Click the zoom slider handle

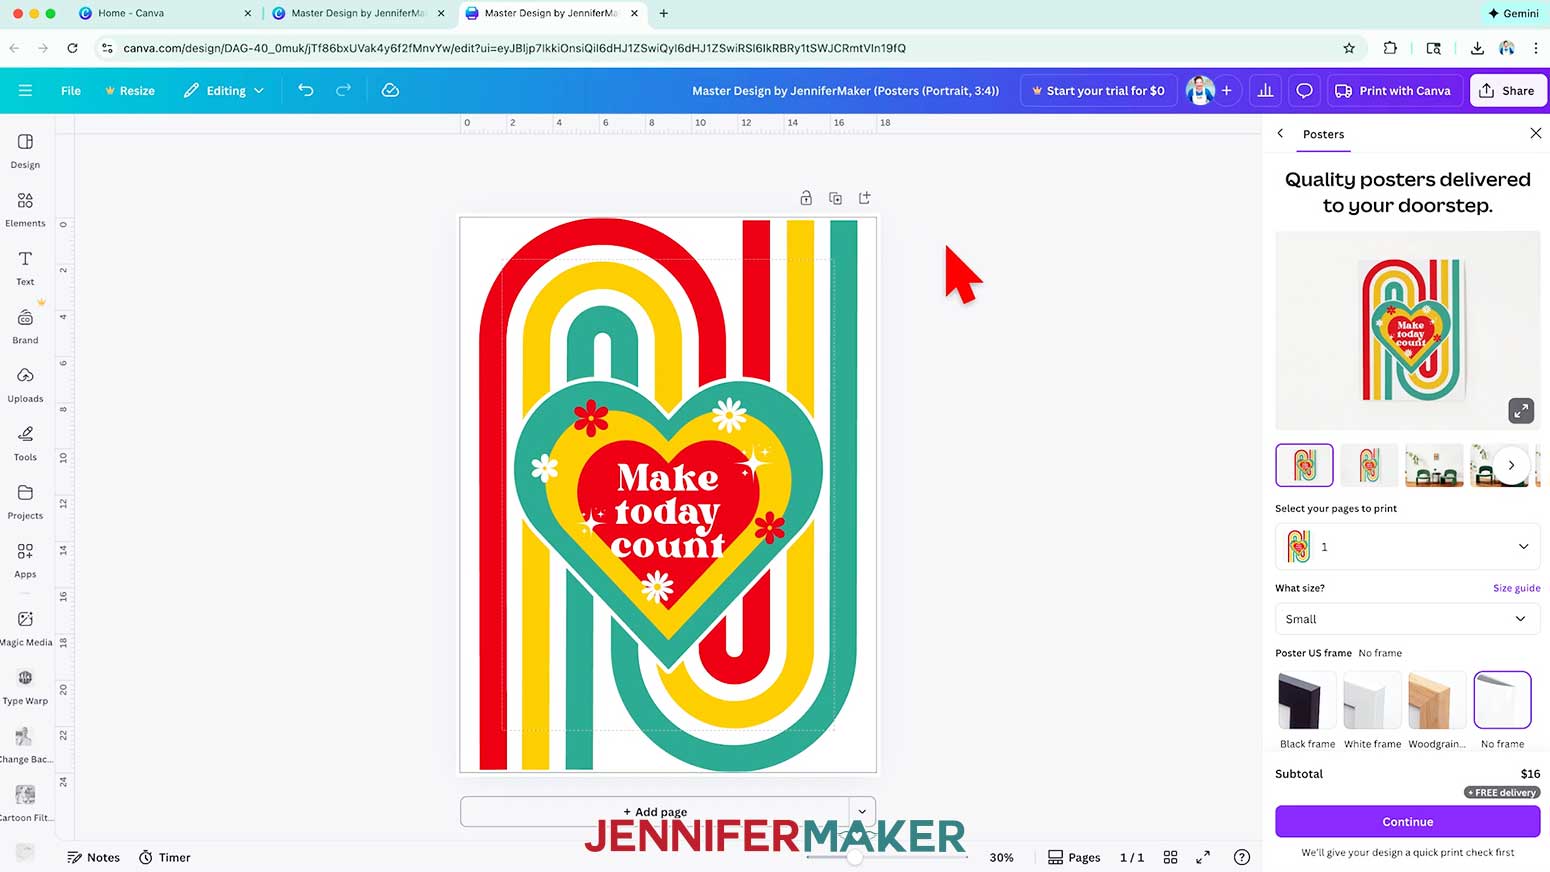tap(855, 857)
